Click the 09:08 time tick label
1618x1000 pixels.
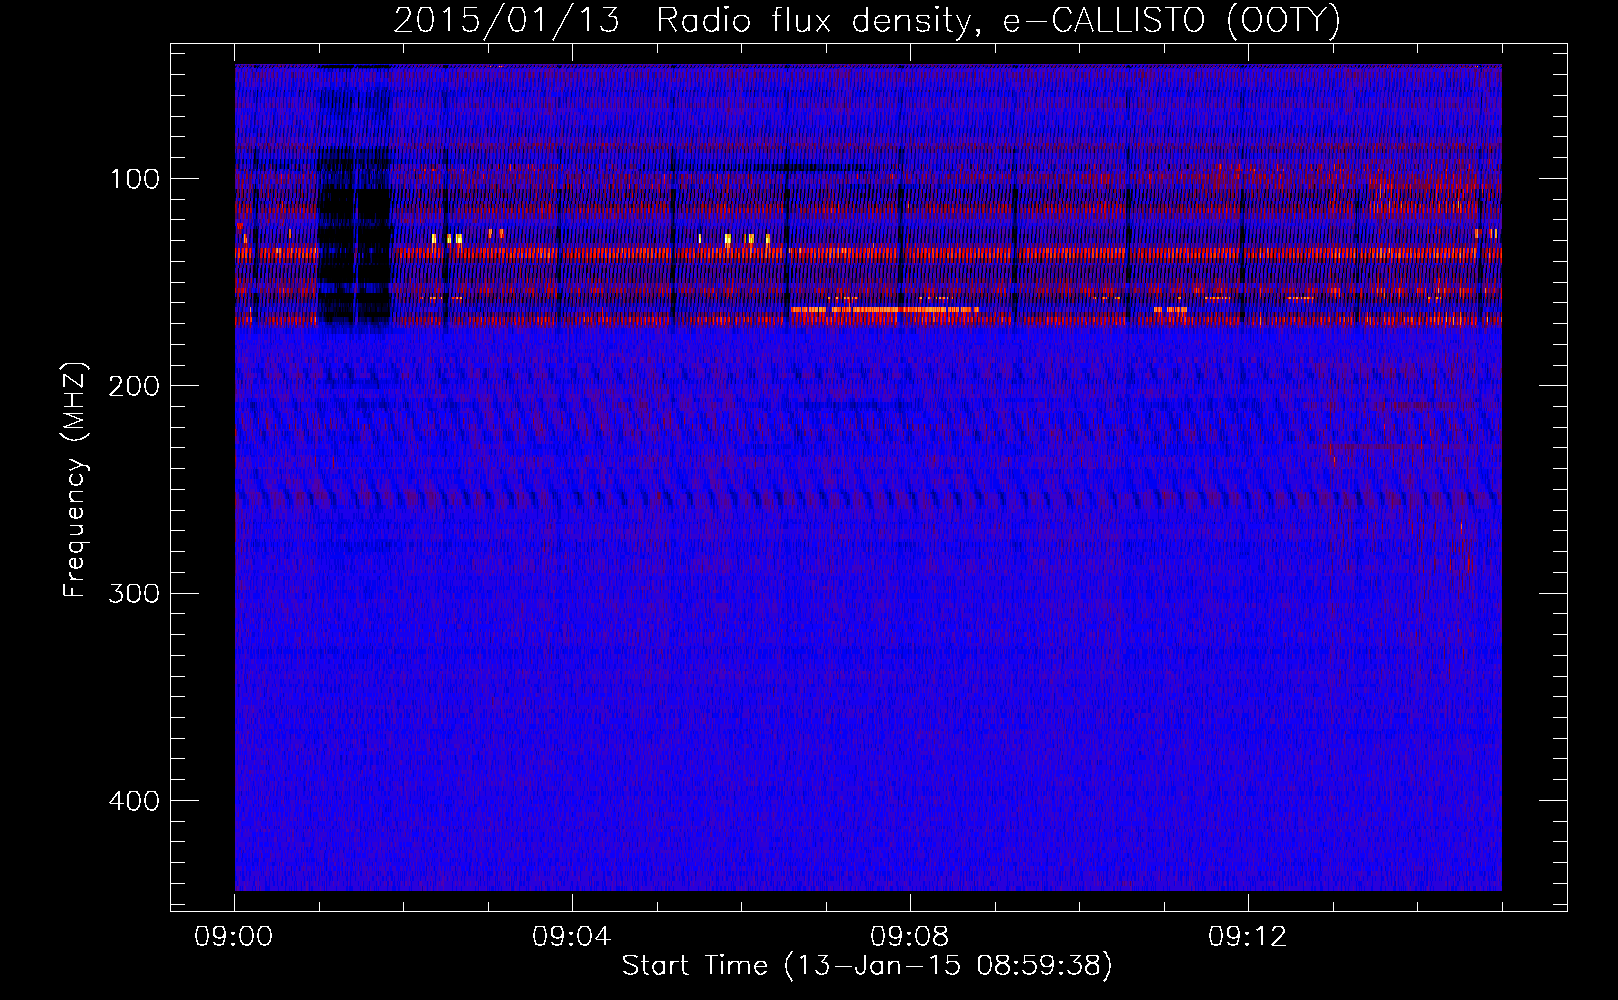[910, 937]
